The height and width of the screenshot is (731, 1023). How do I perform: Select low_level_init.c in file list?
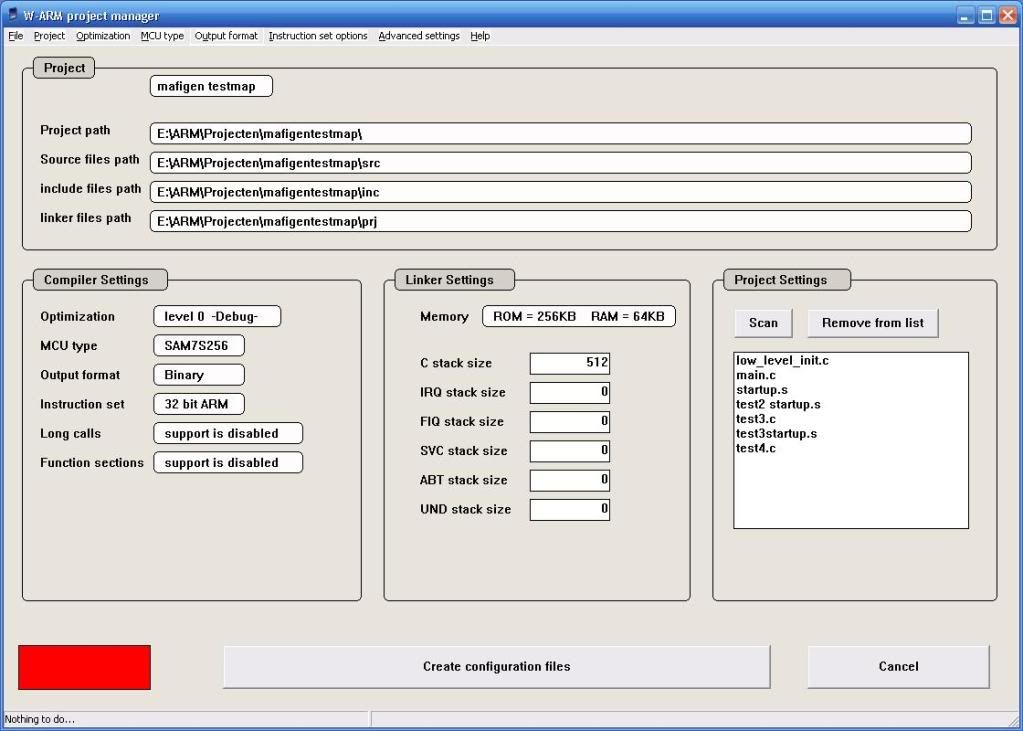[782, 360]
